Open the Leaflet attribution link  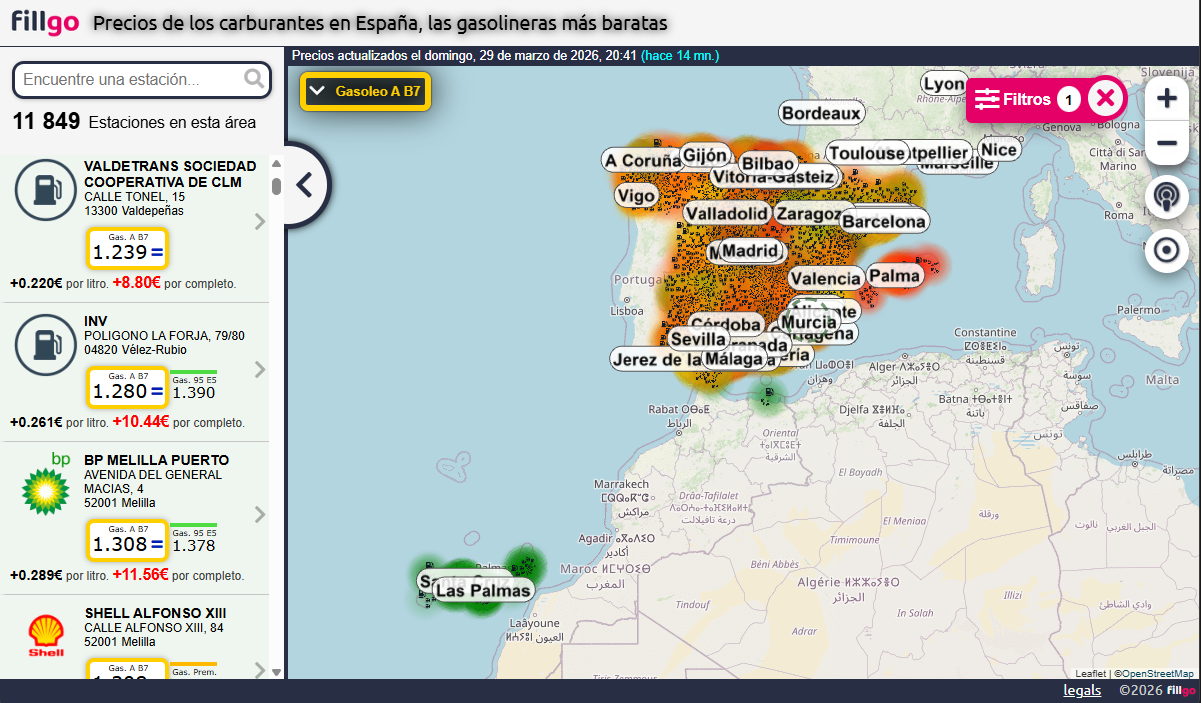click(1090, 674)
